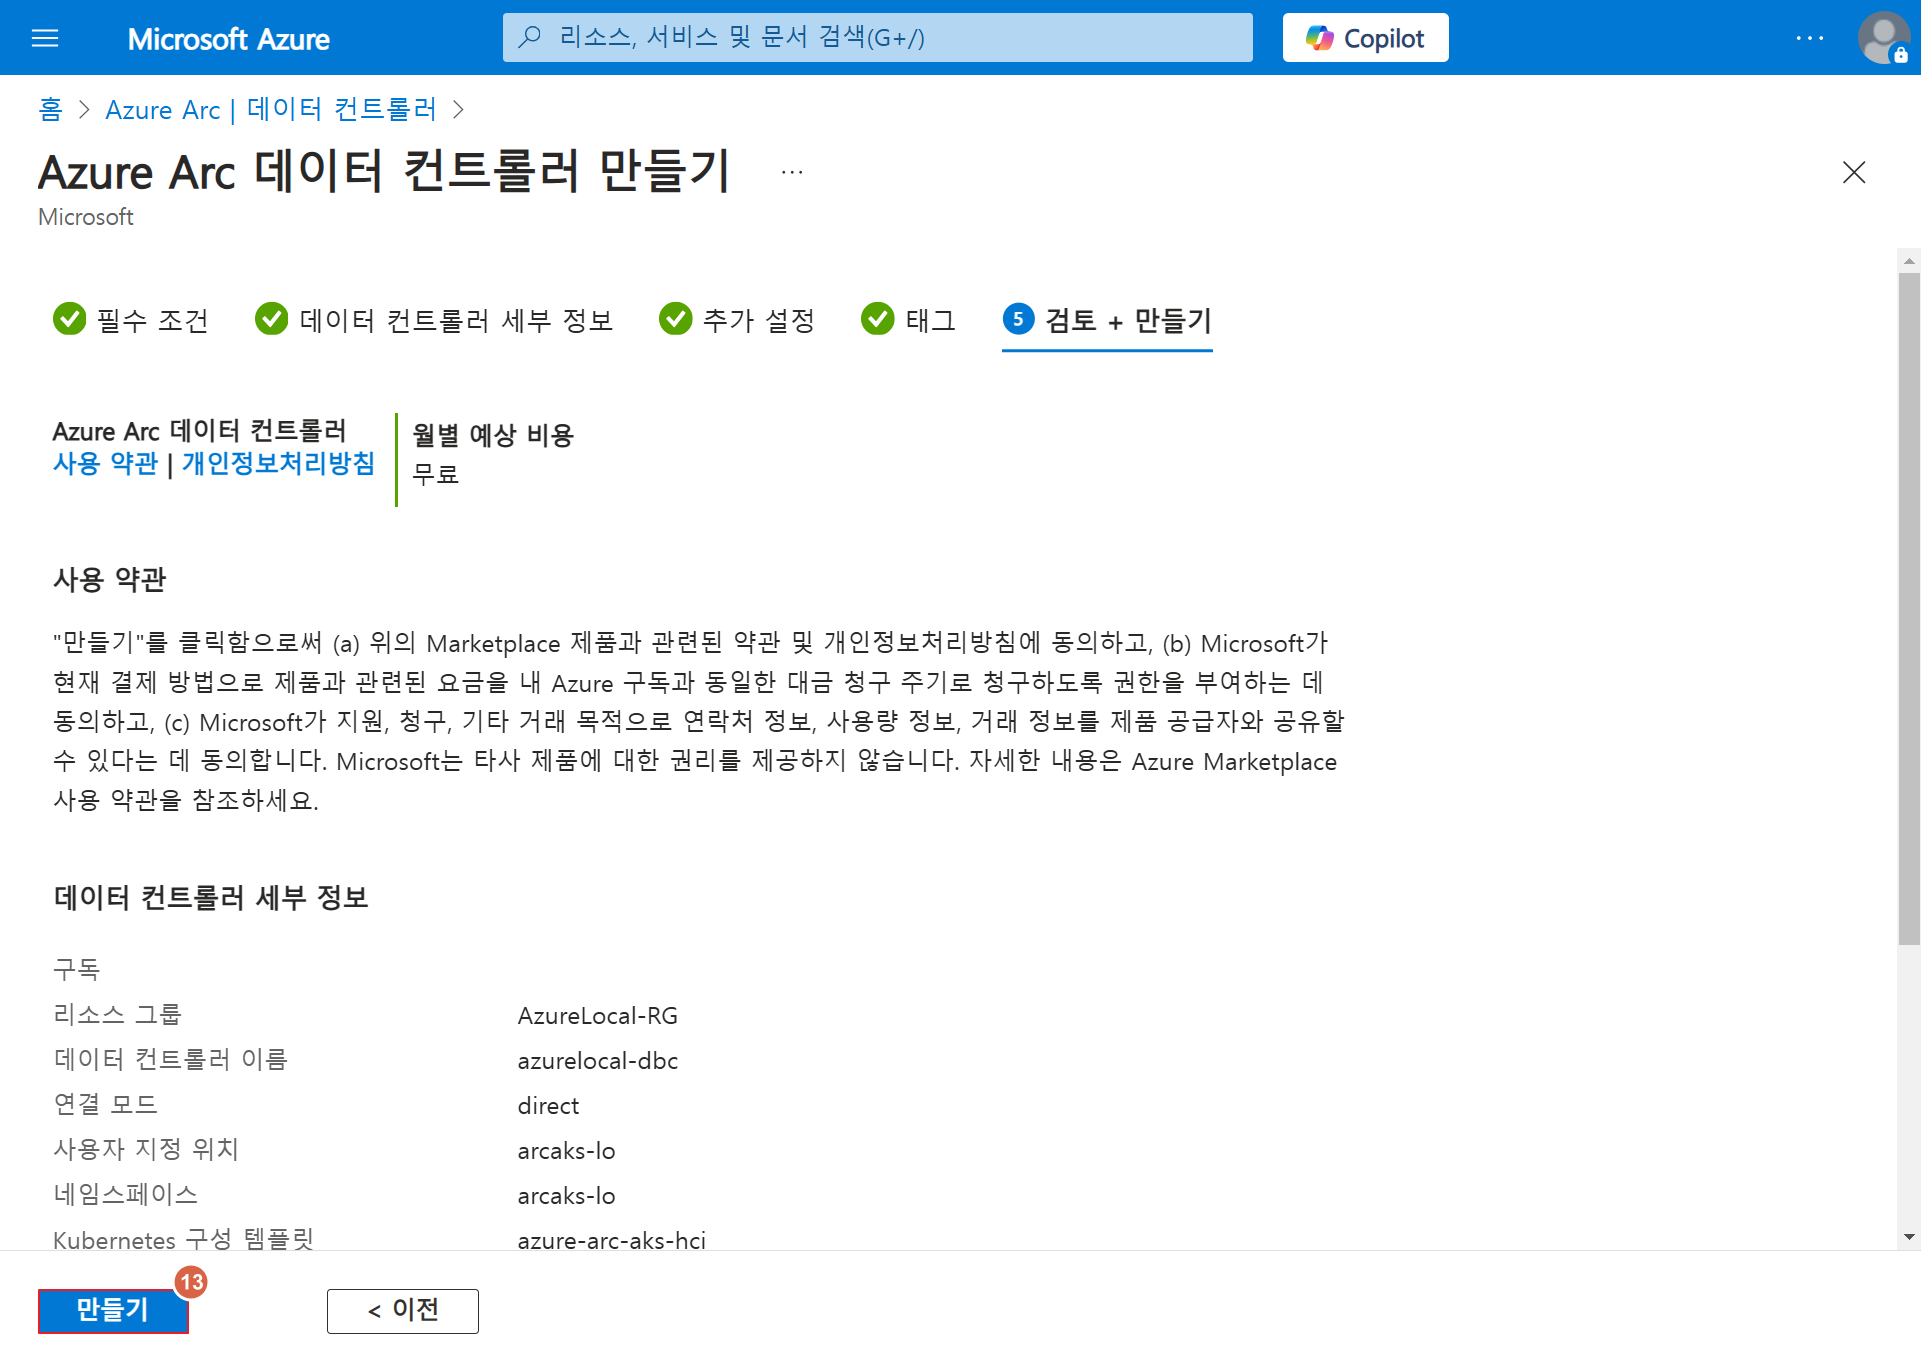Image resolution: width=1921 pixels, height=1370 pixels.
Task: Click the 만들기 create button
Action: click(x=113, y=1310)
